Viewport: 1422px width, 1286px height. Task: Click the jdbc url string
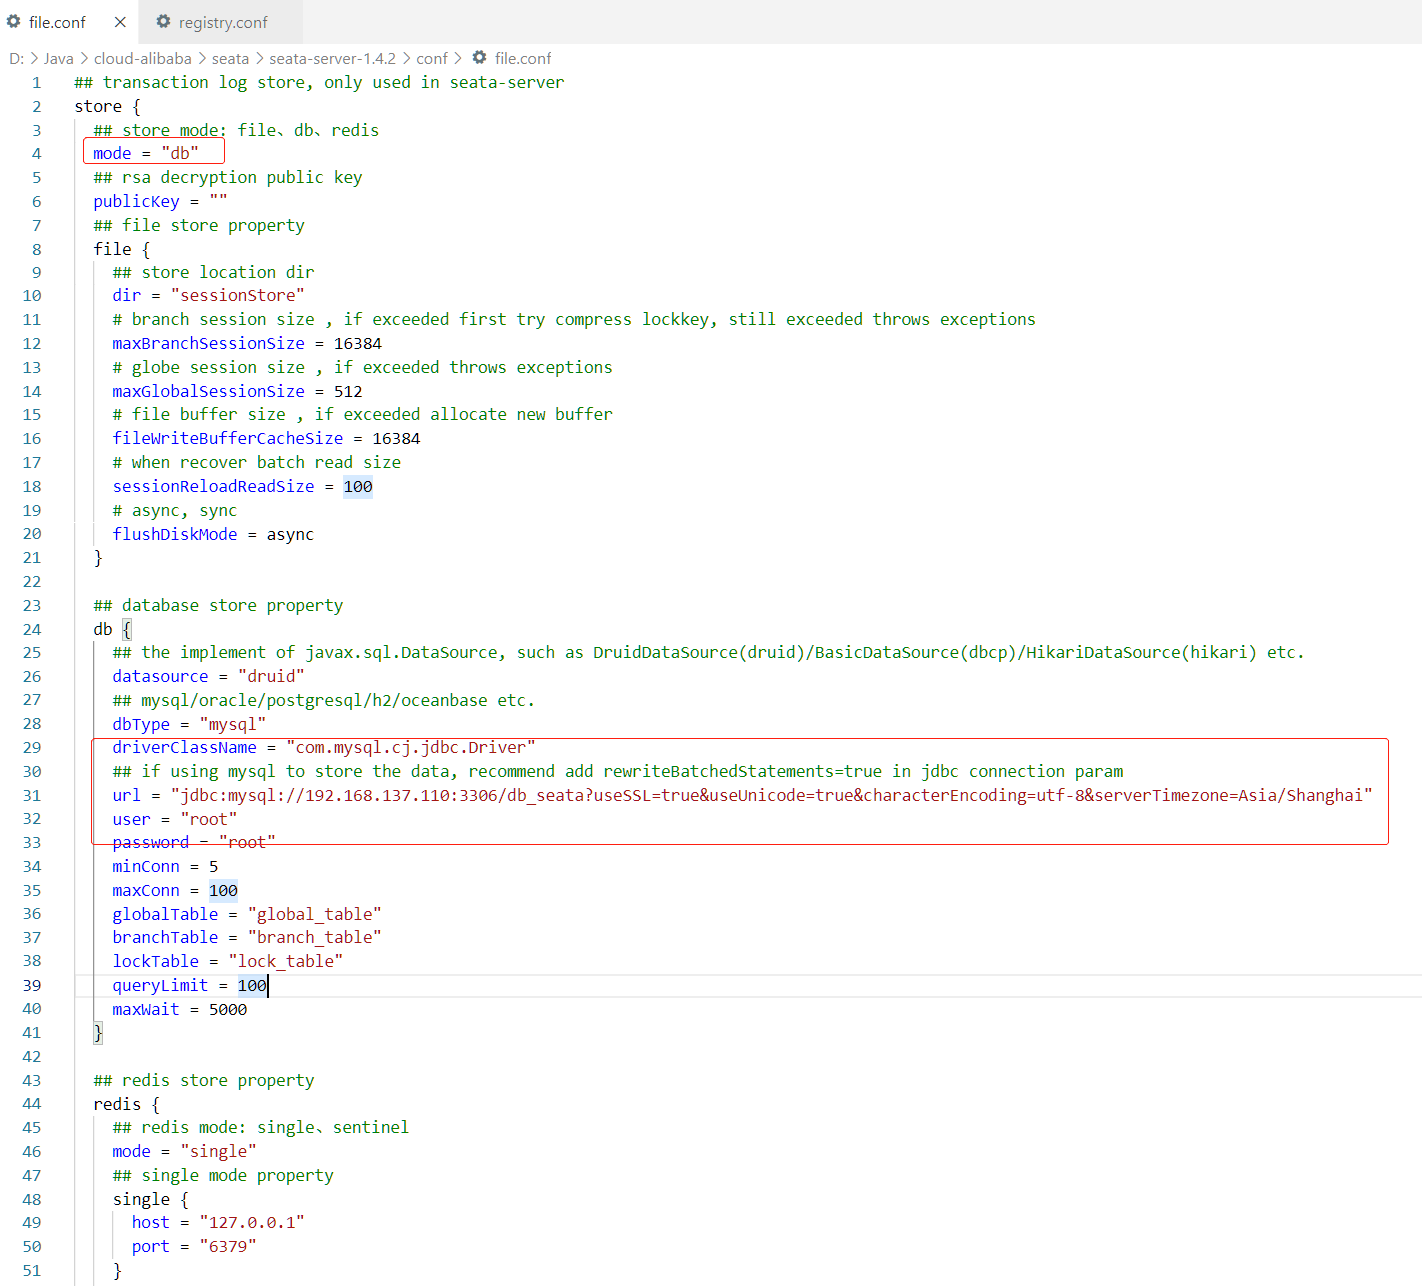(772, 795)
